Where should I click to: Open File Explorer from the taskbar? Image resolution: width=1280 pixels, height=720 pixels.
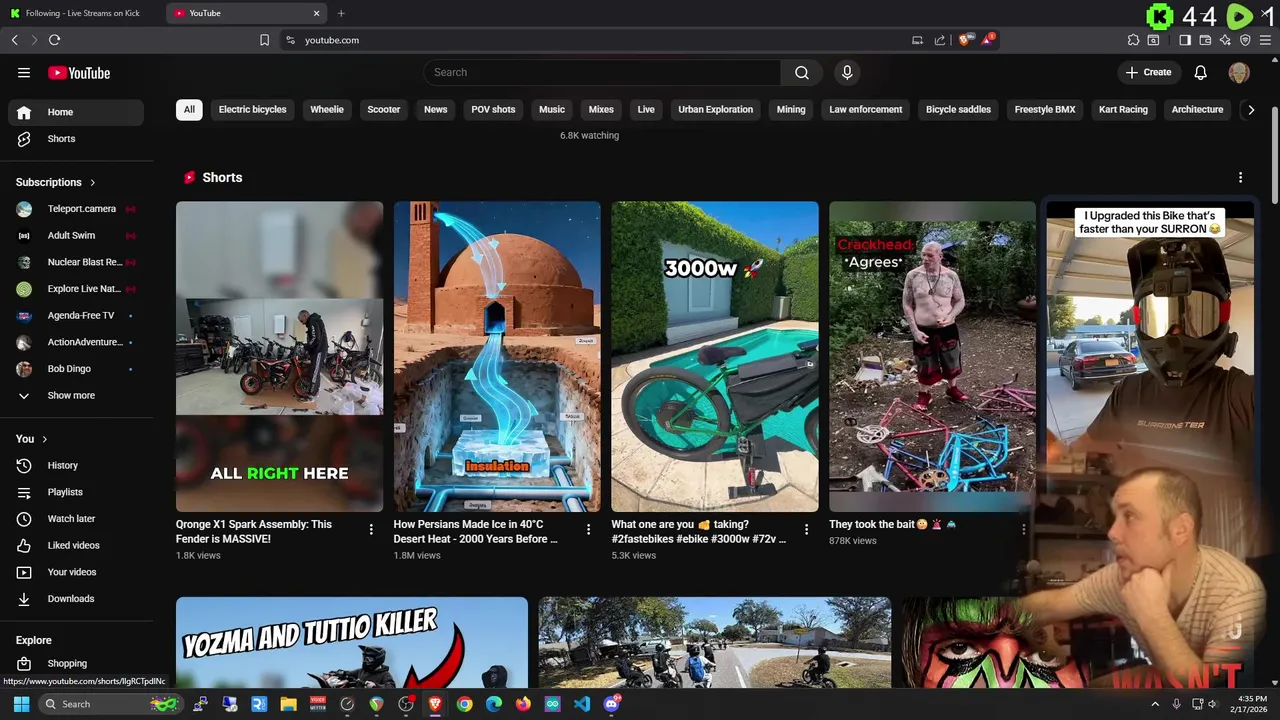pyautogui.click(x=288, y=704)
